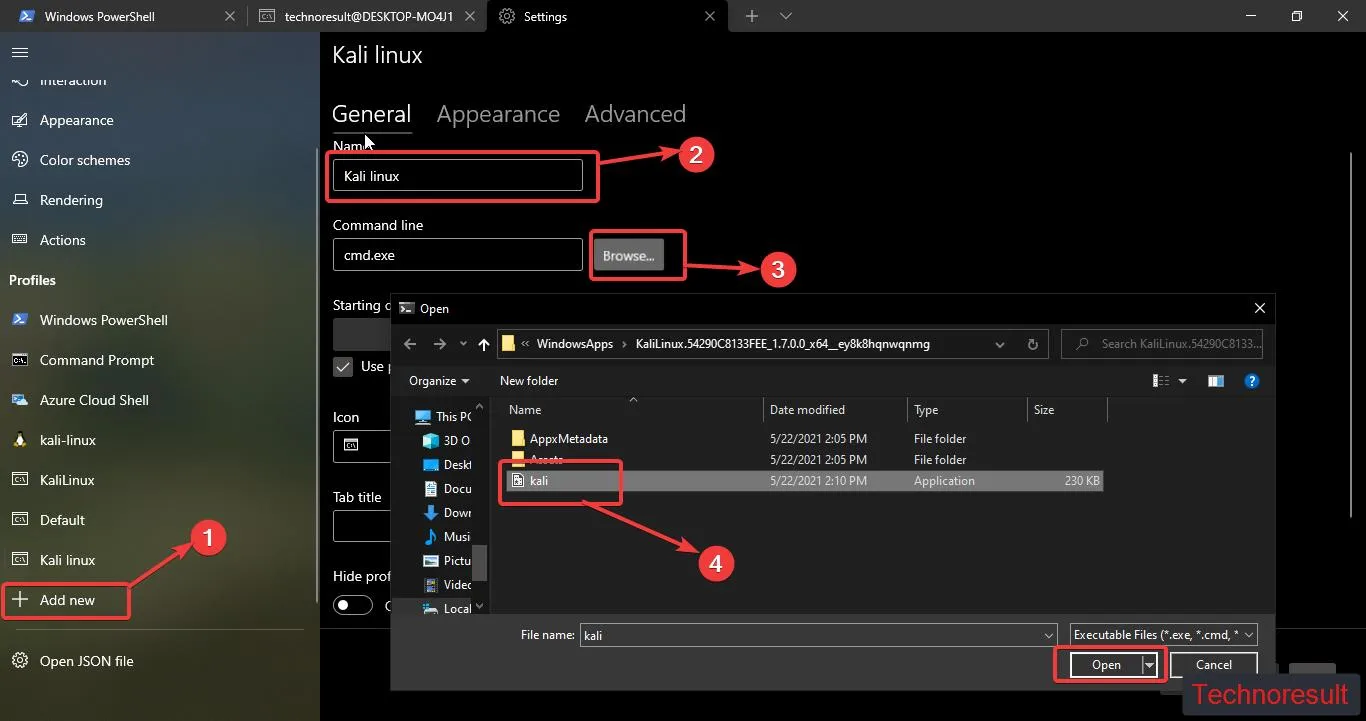
Task: Click the Open JSON file gear icon
Action: coord(19,661)
